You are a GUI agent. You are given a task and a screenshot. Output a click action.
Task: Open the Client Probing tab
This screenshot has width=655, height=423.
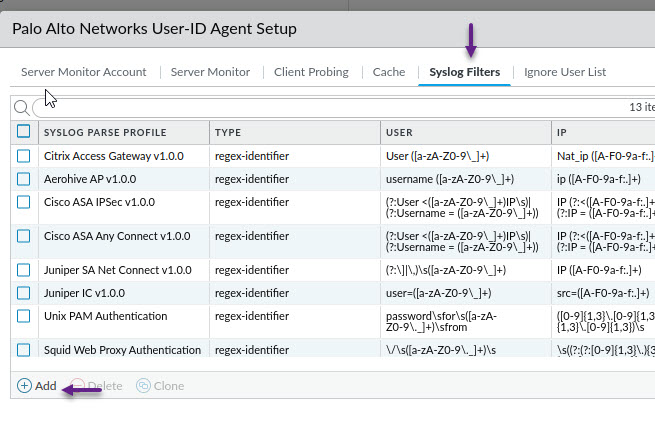tap(311, 72)
